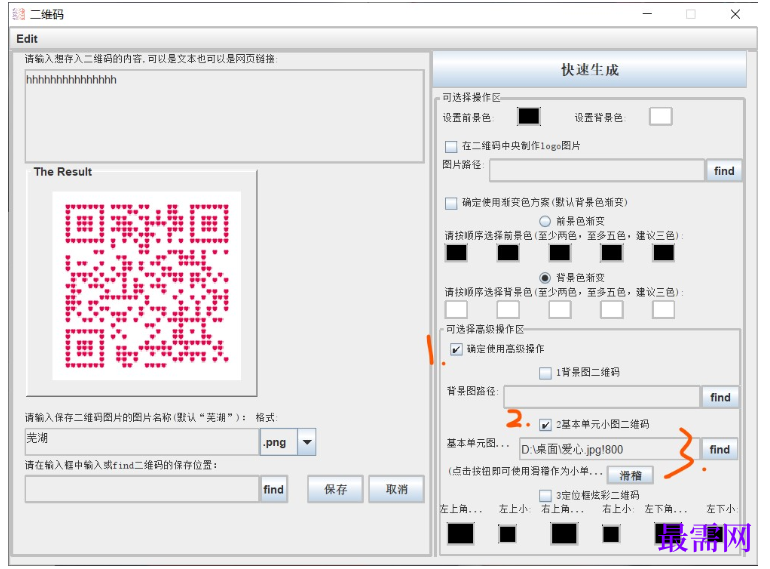Pick the 右上角 large locator color swatch
770x569 pixels.
(564, 534)
